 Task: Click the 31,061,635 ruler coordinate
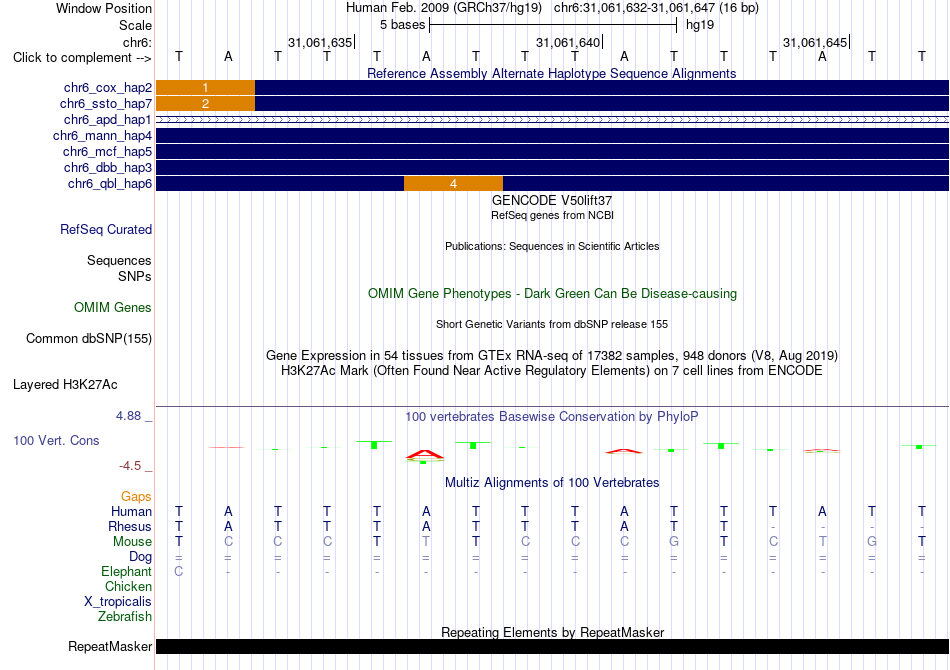click(x=320, y=42)
